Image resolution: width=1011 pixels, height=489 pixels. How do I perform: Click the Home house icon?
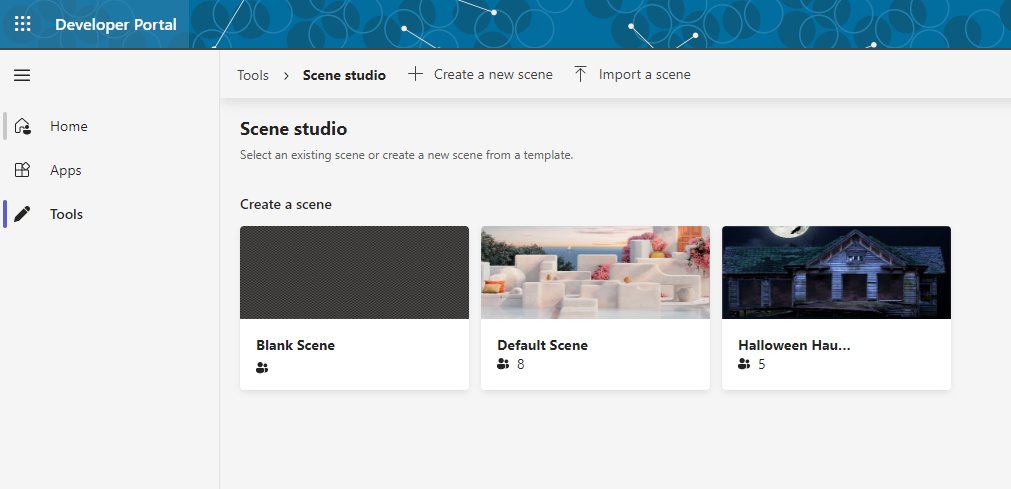coord(23,126)
